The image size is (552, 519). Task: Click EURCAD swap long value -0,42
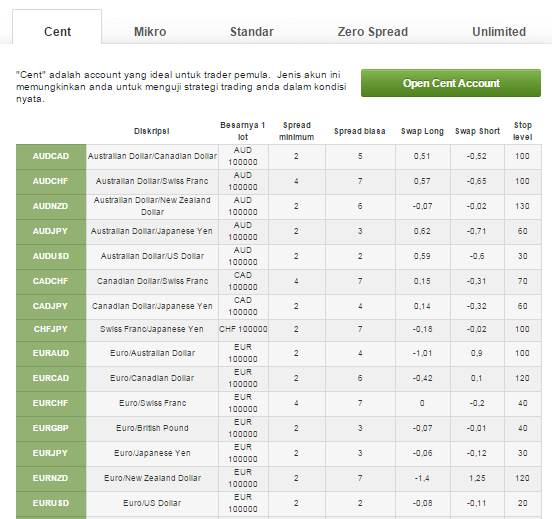pyautogui.click(x=422, y=378)
